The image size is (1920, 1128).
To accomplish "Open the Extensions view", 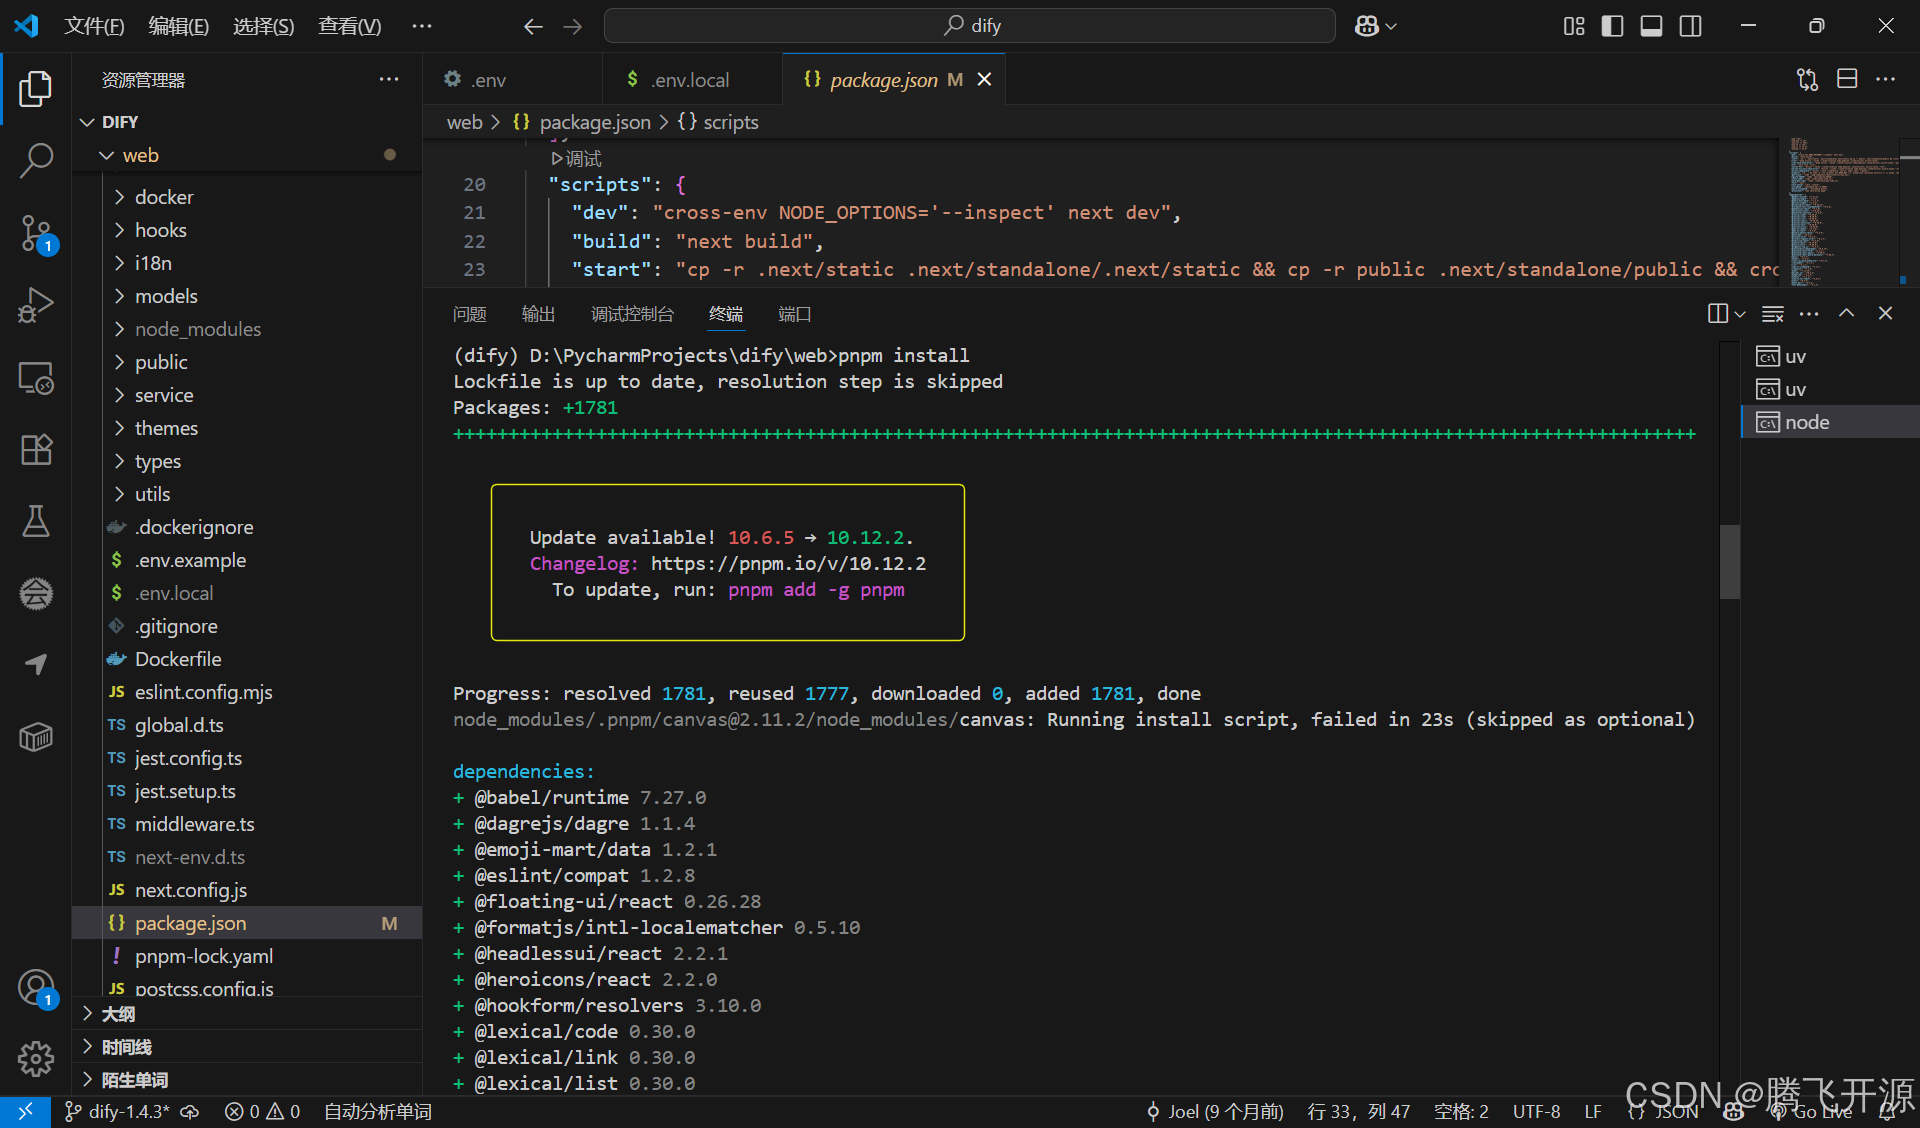I will [36, 450].
